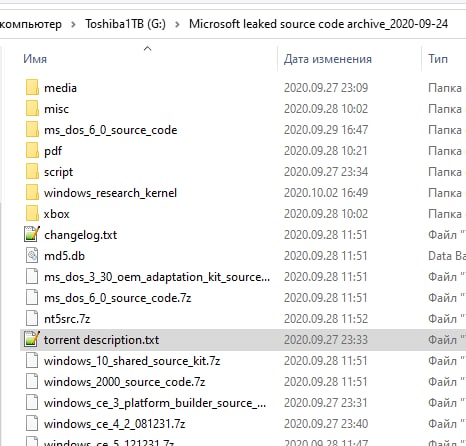Sort by the Дата изменения column header

[x=328, y=59]
